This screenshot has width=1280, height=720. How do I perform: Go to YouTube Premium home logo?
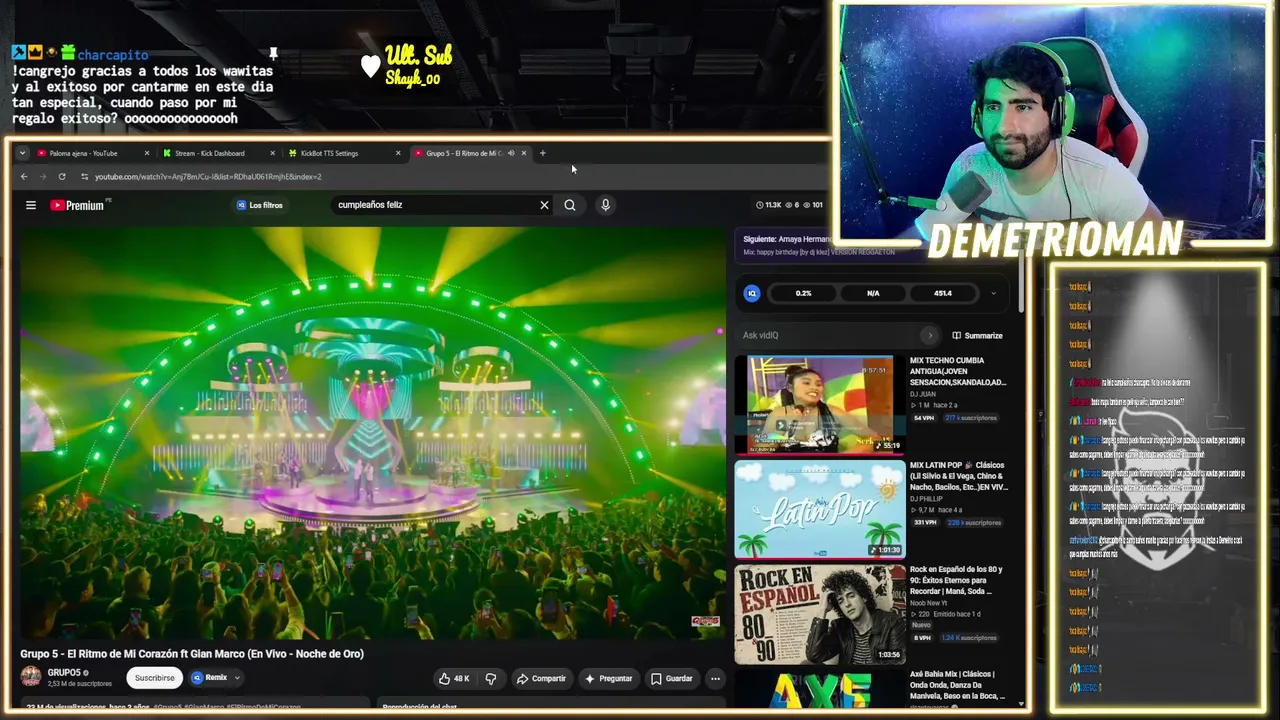(77, 205)
